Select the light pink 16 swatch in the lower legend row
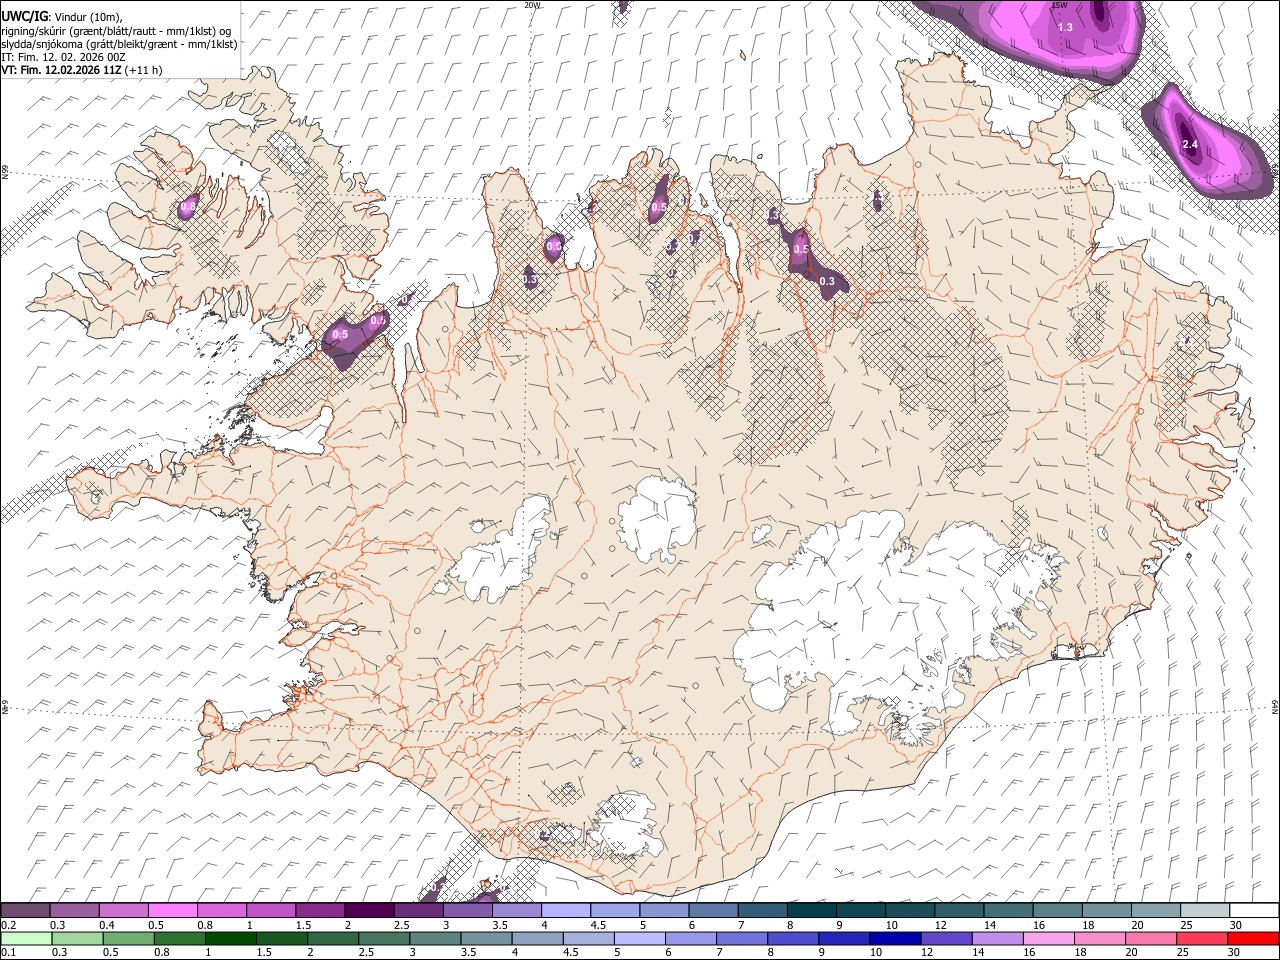 [1049, 938]
